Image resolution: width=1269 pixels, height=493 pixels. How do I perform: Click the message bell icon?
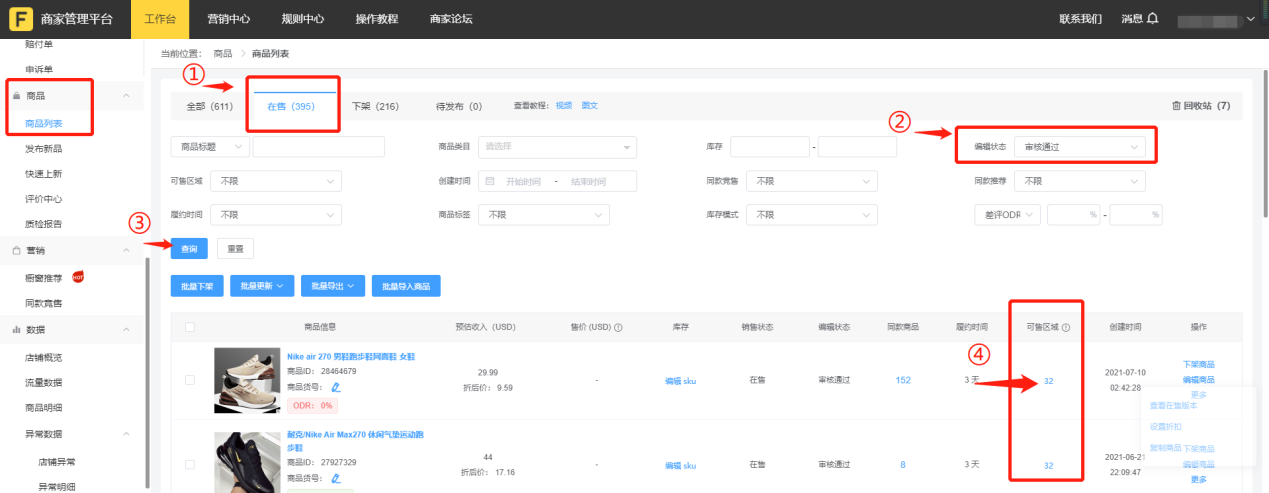click(x=1153, y=18)
